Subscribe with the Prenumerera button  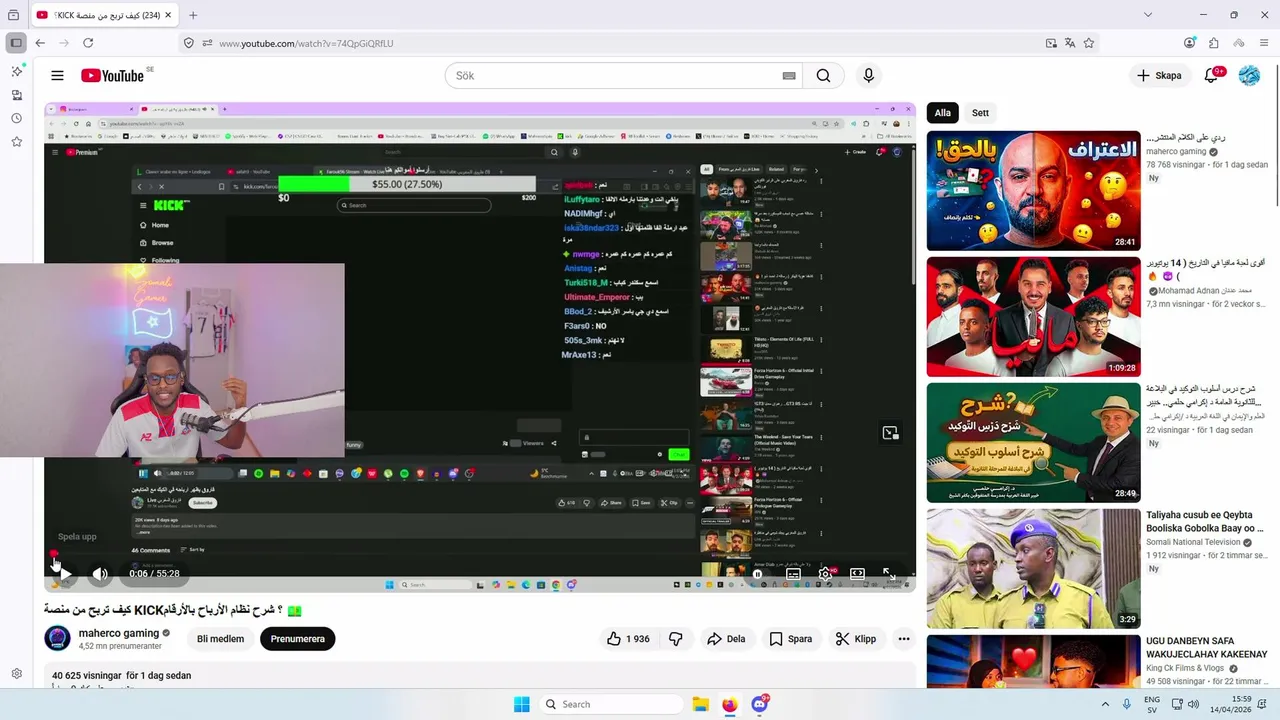[297, 639]
